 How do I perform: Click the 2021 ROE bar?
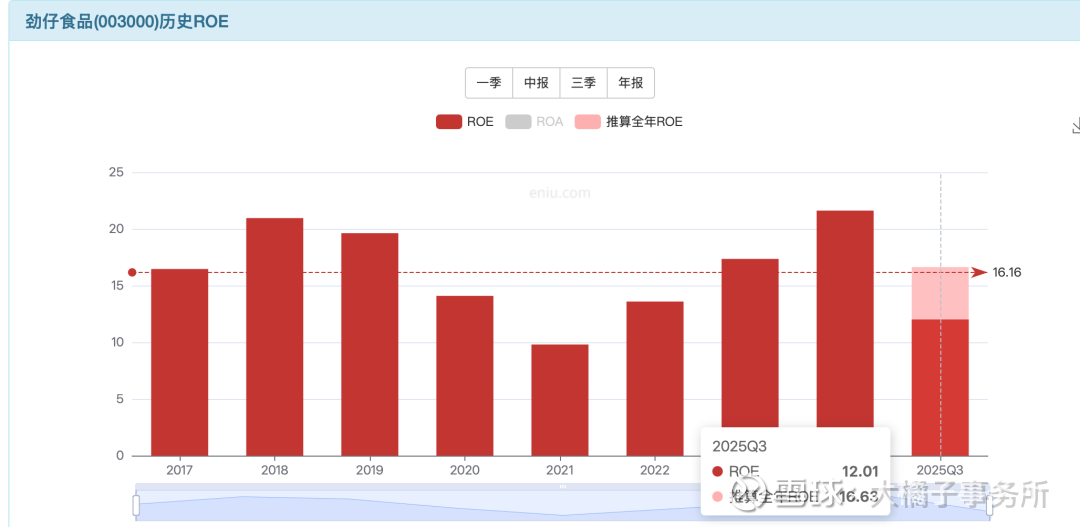(x=560, y=400)
